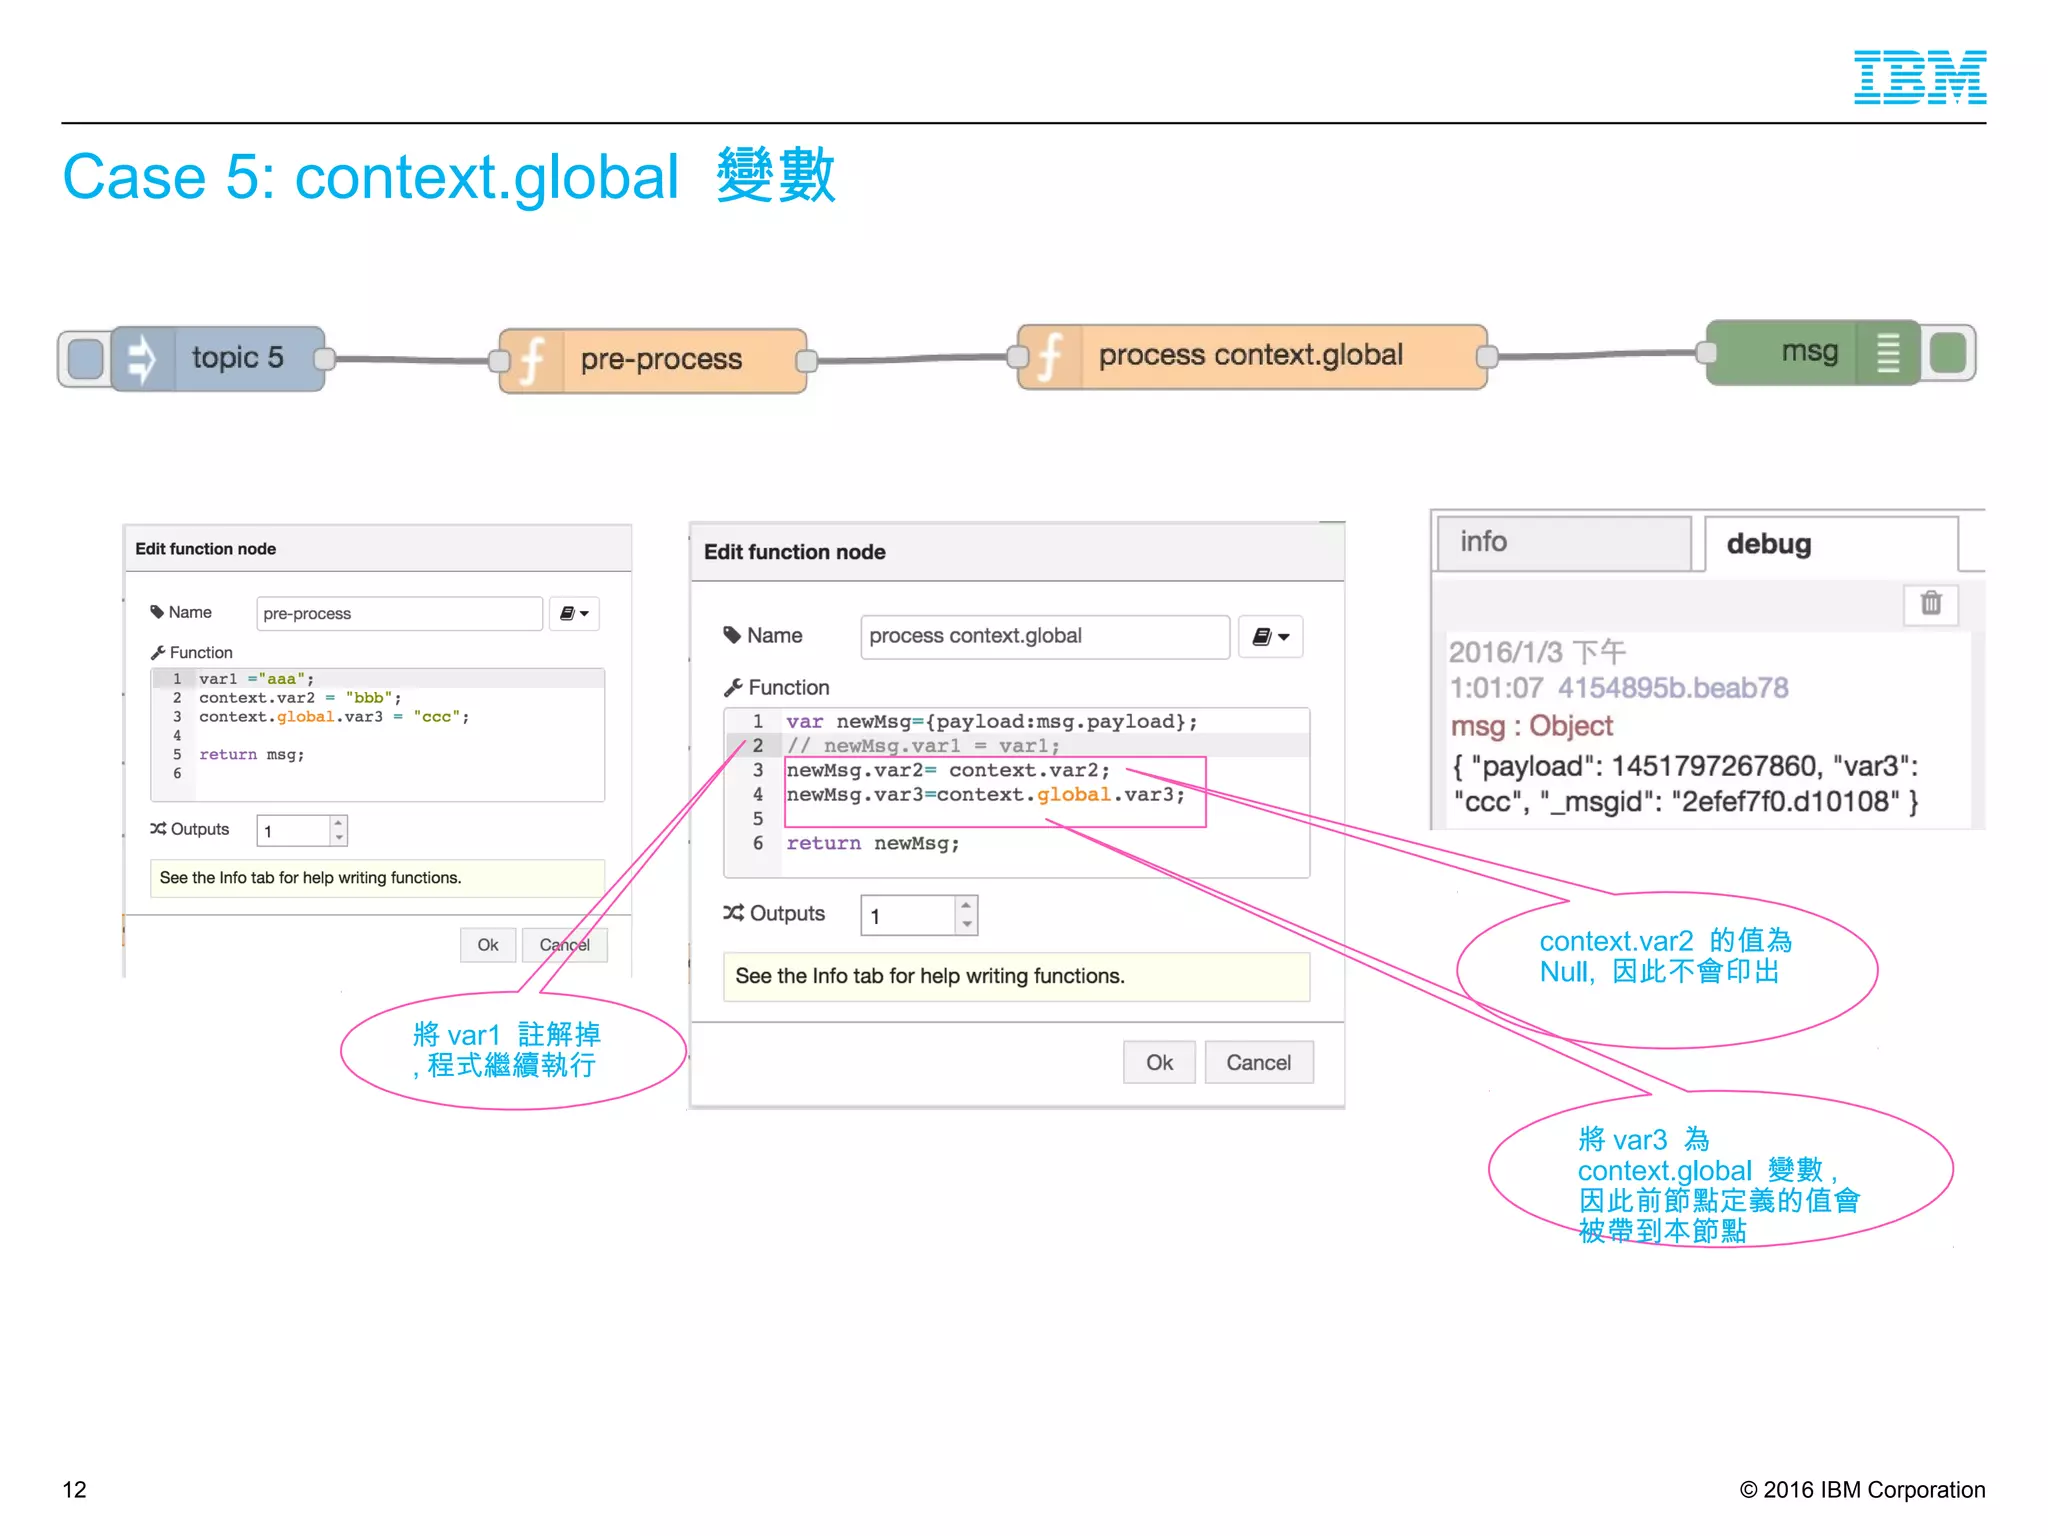The height and width of the screenshot is (1536, 2048).
Task: Click the pre-process function node icon
Action: (x=532, y=360)
